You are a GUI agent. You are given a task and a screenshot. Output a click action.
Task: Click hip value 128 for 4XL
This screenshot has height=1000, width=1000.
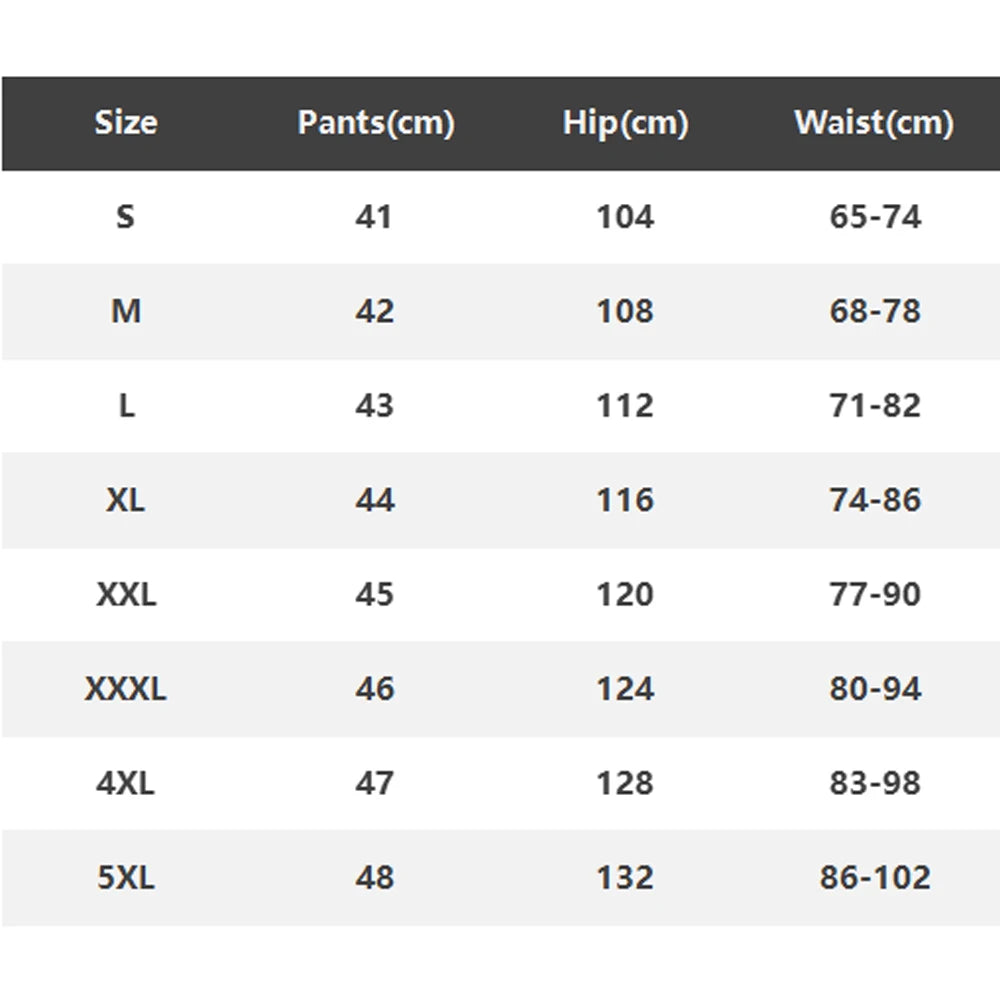click(x=625, y=783)
